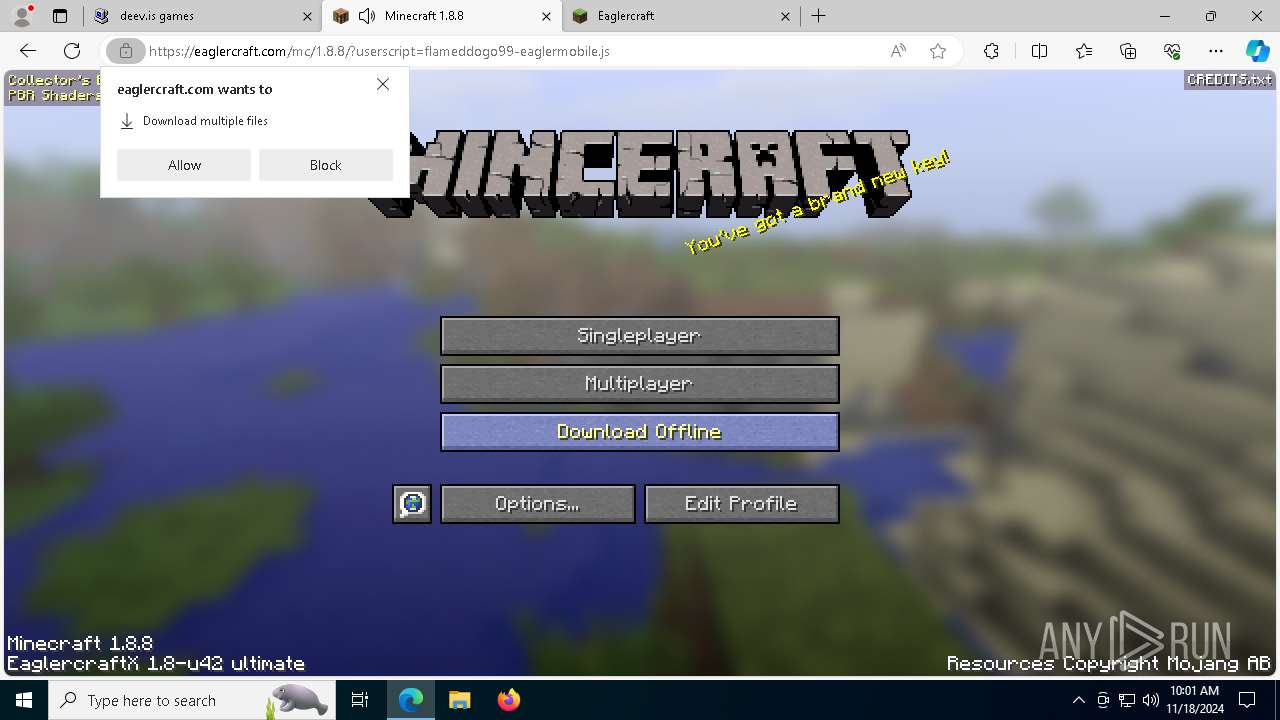Close the Minecraft 1.8.8 tab

(546, 16)
